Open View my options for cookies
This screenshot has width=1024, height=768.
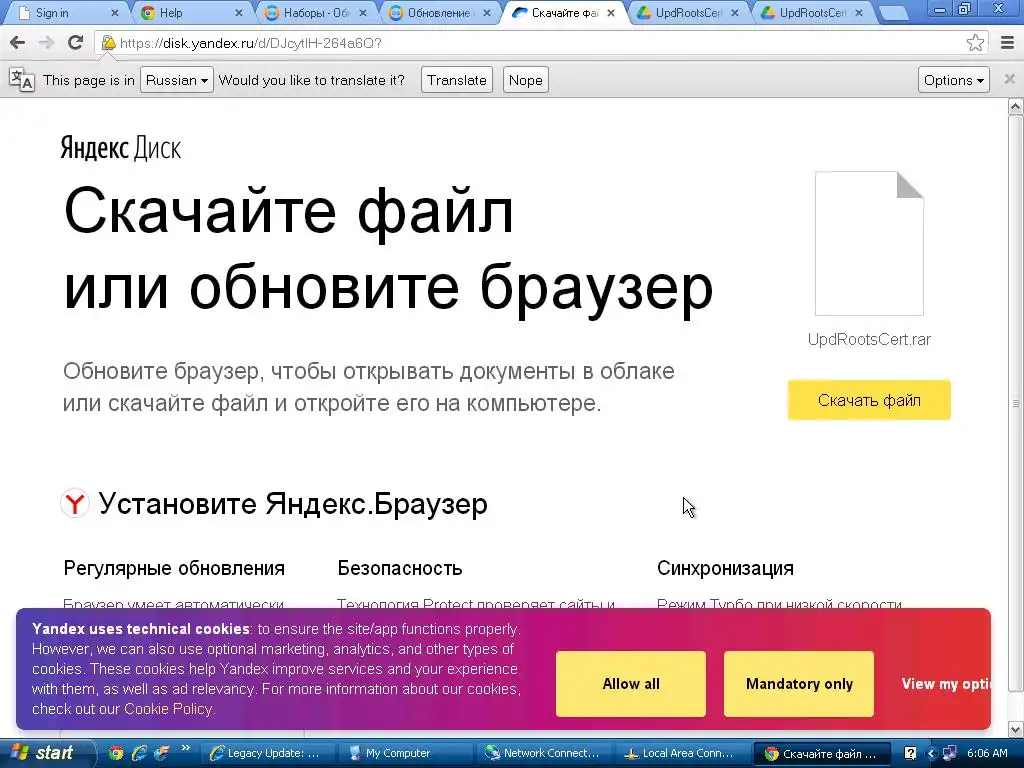click(946, 684)
